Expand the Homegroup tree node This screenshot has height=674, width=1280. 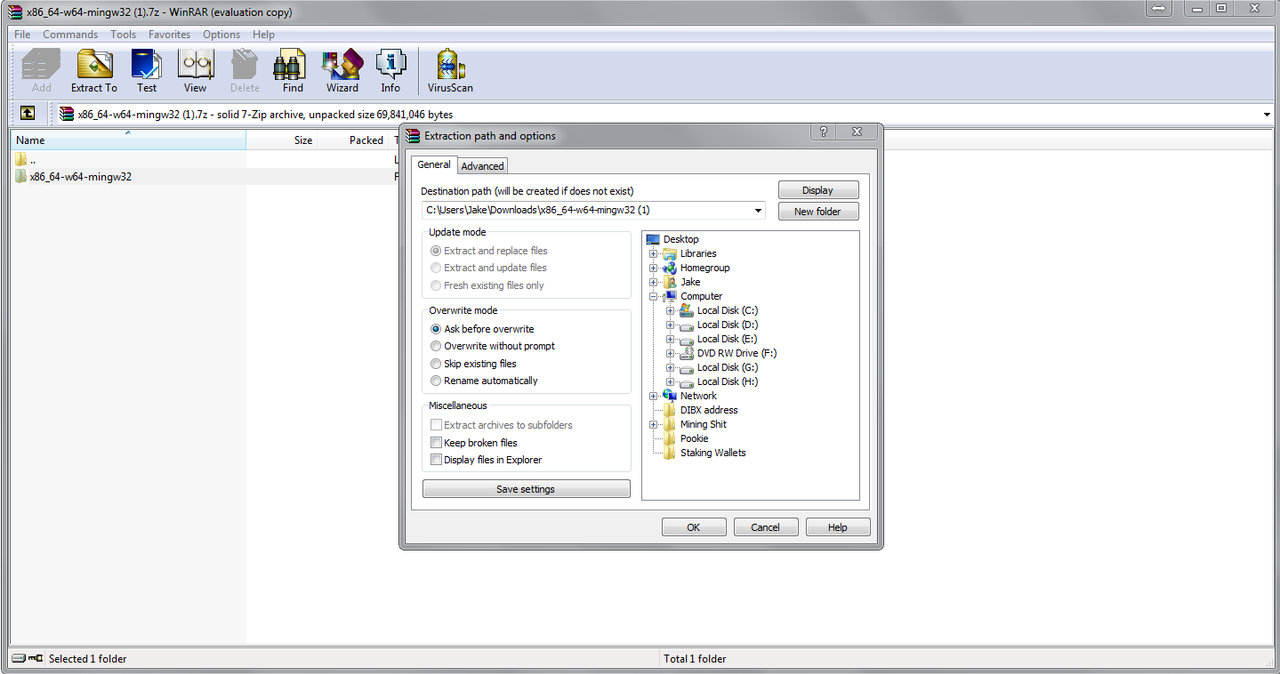click(654, 268)
